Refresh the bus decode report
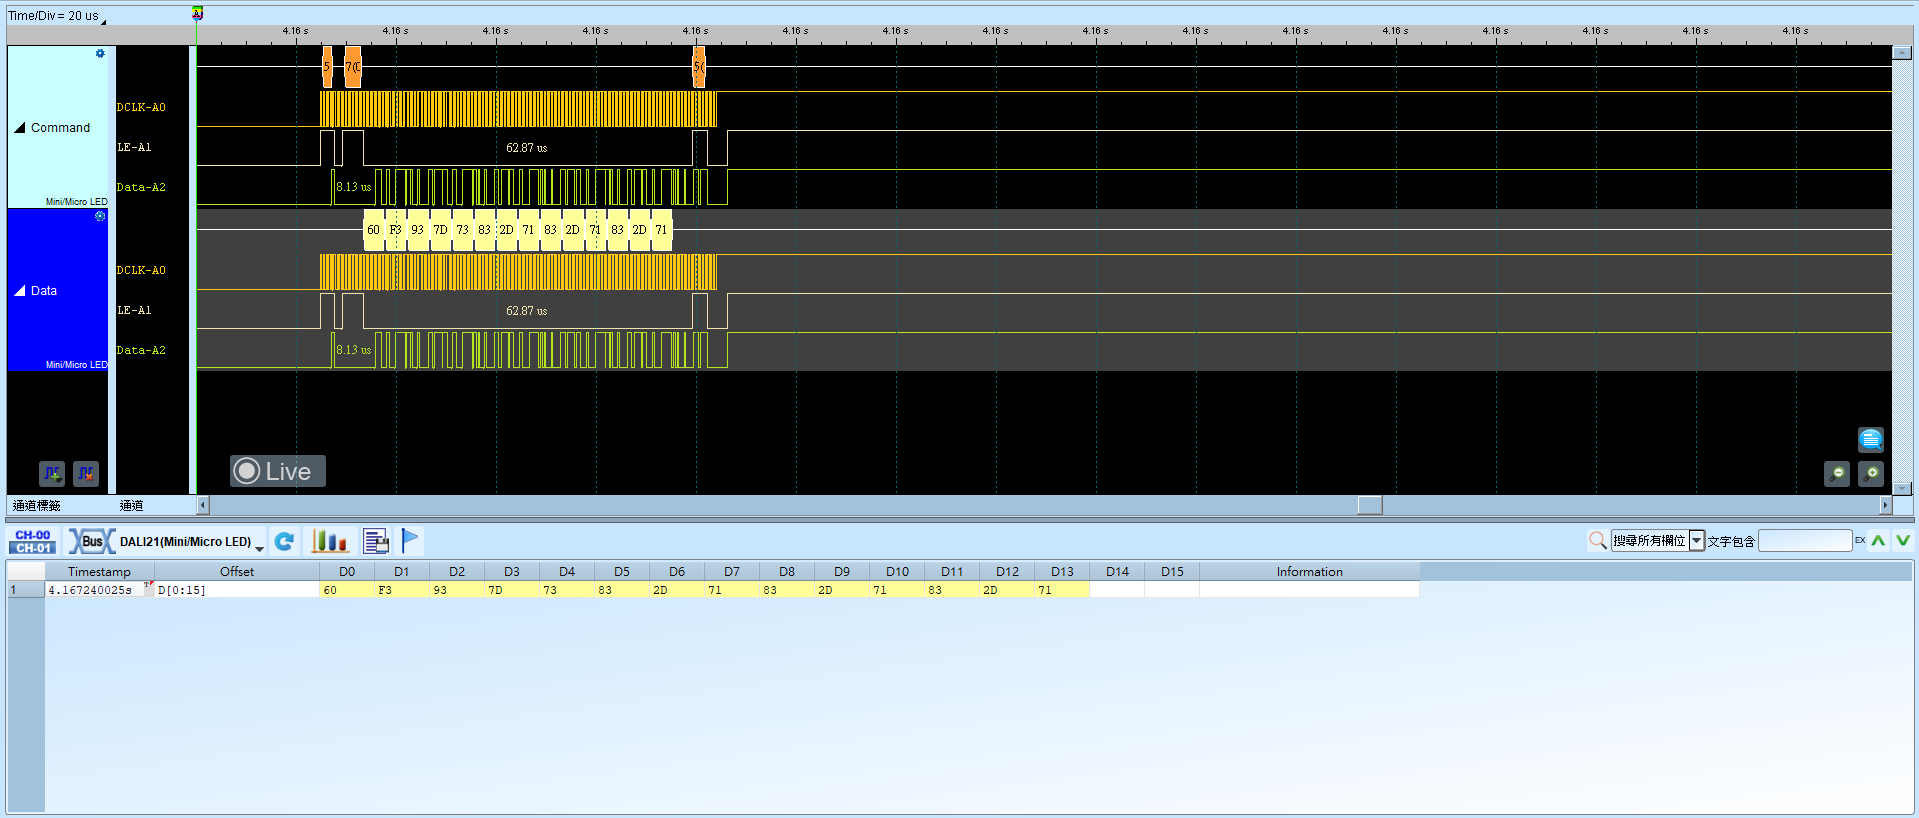 click(284, 541)
